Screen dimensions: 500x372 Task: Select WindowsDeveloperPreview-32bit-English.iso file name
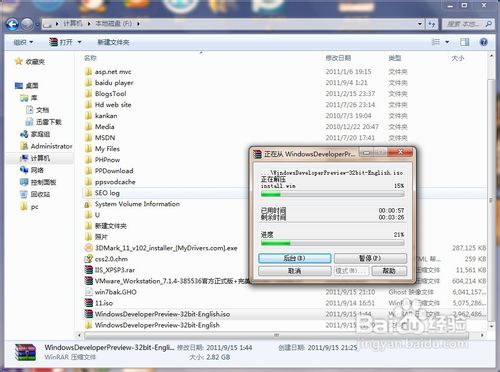click(x=162, y=314)
